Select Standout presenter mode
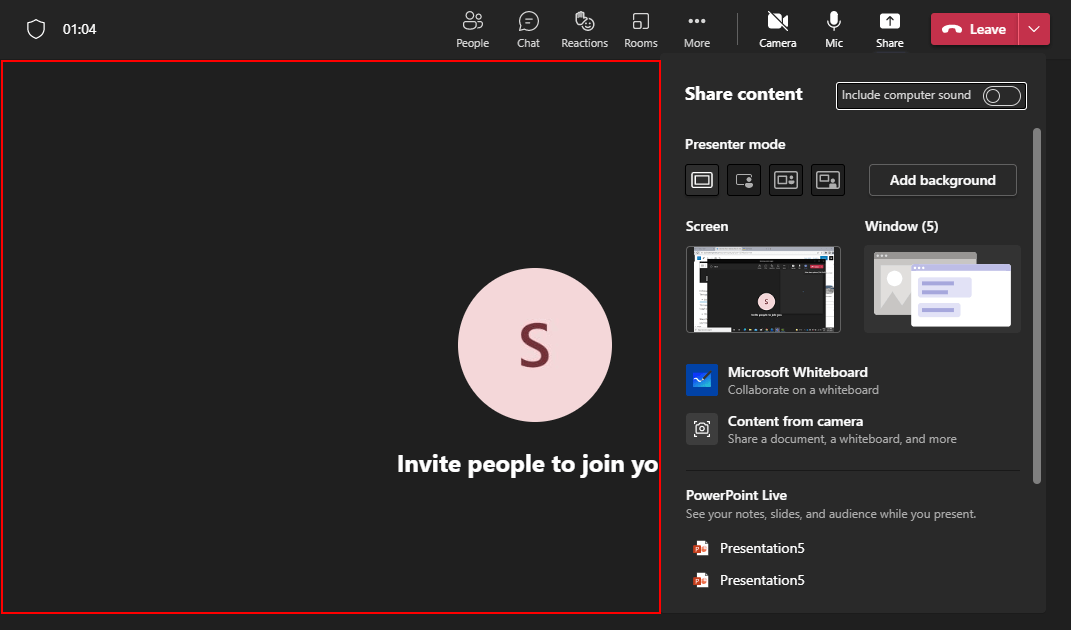 743,180
